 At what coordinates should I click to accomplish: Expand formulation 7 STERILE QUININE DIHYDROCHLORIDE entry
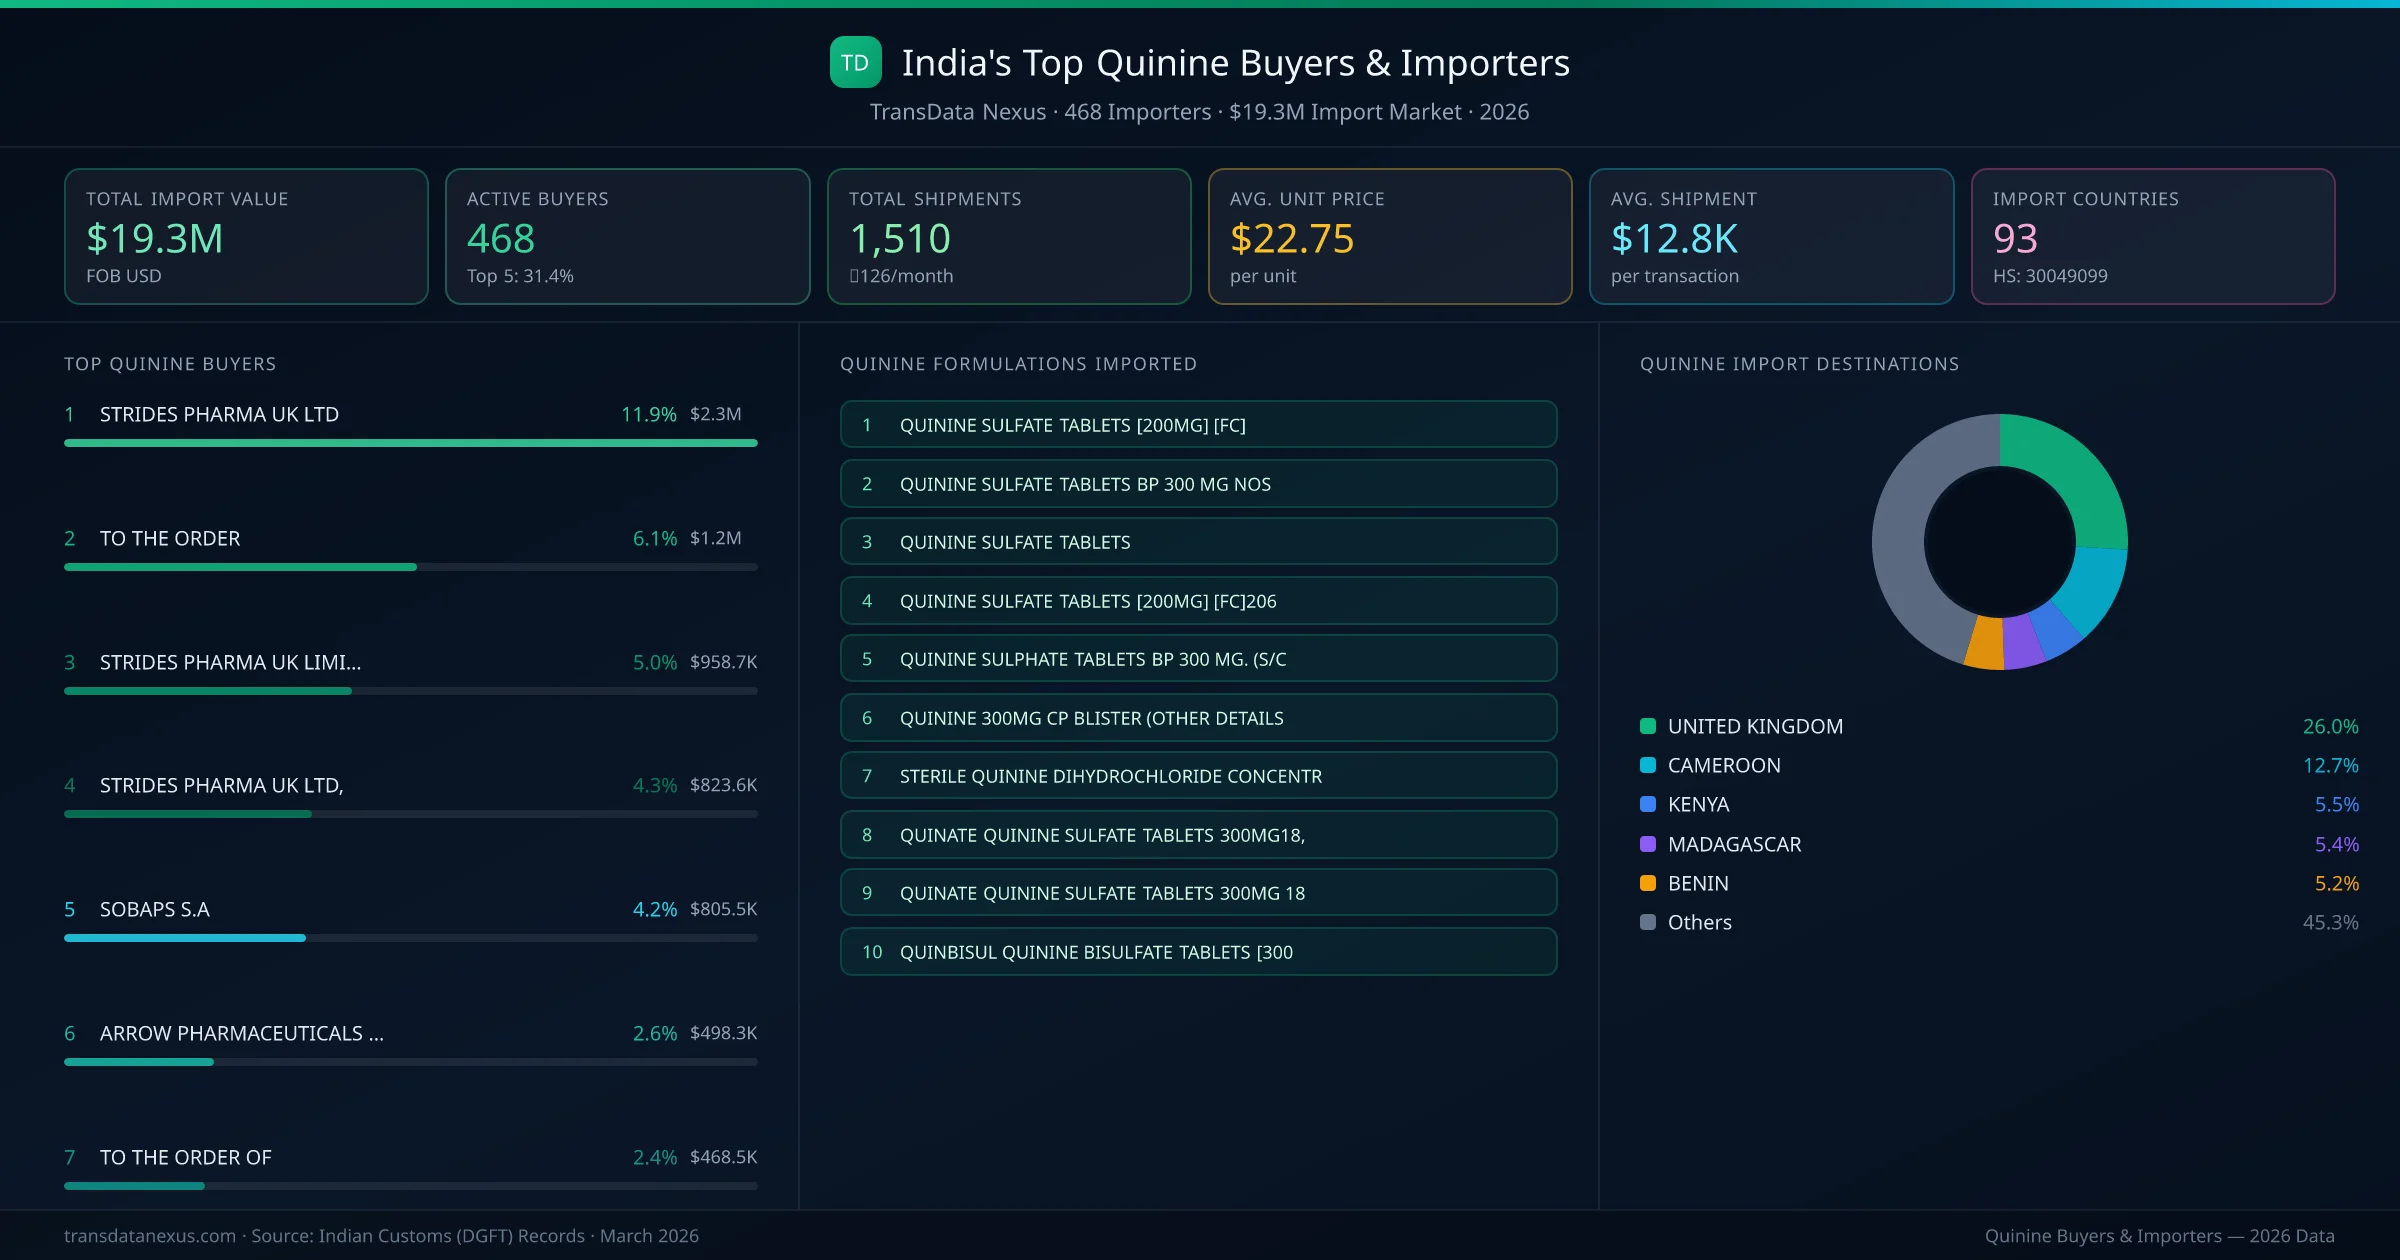click(1198, 775)
